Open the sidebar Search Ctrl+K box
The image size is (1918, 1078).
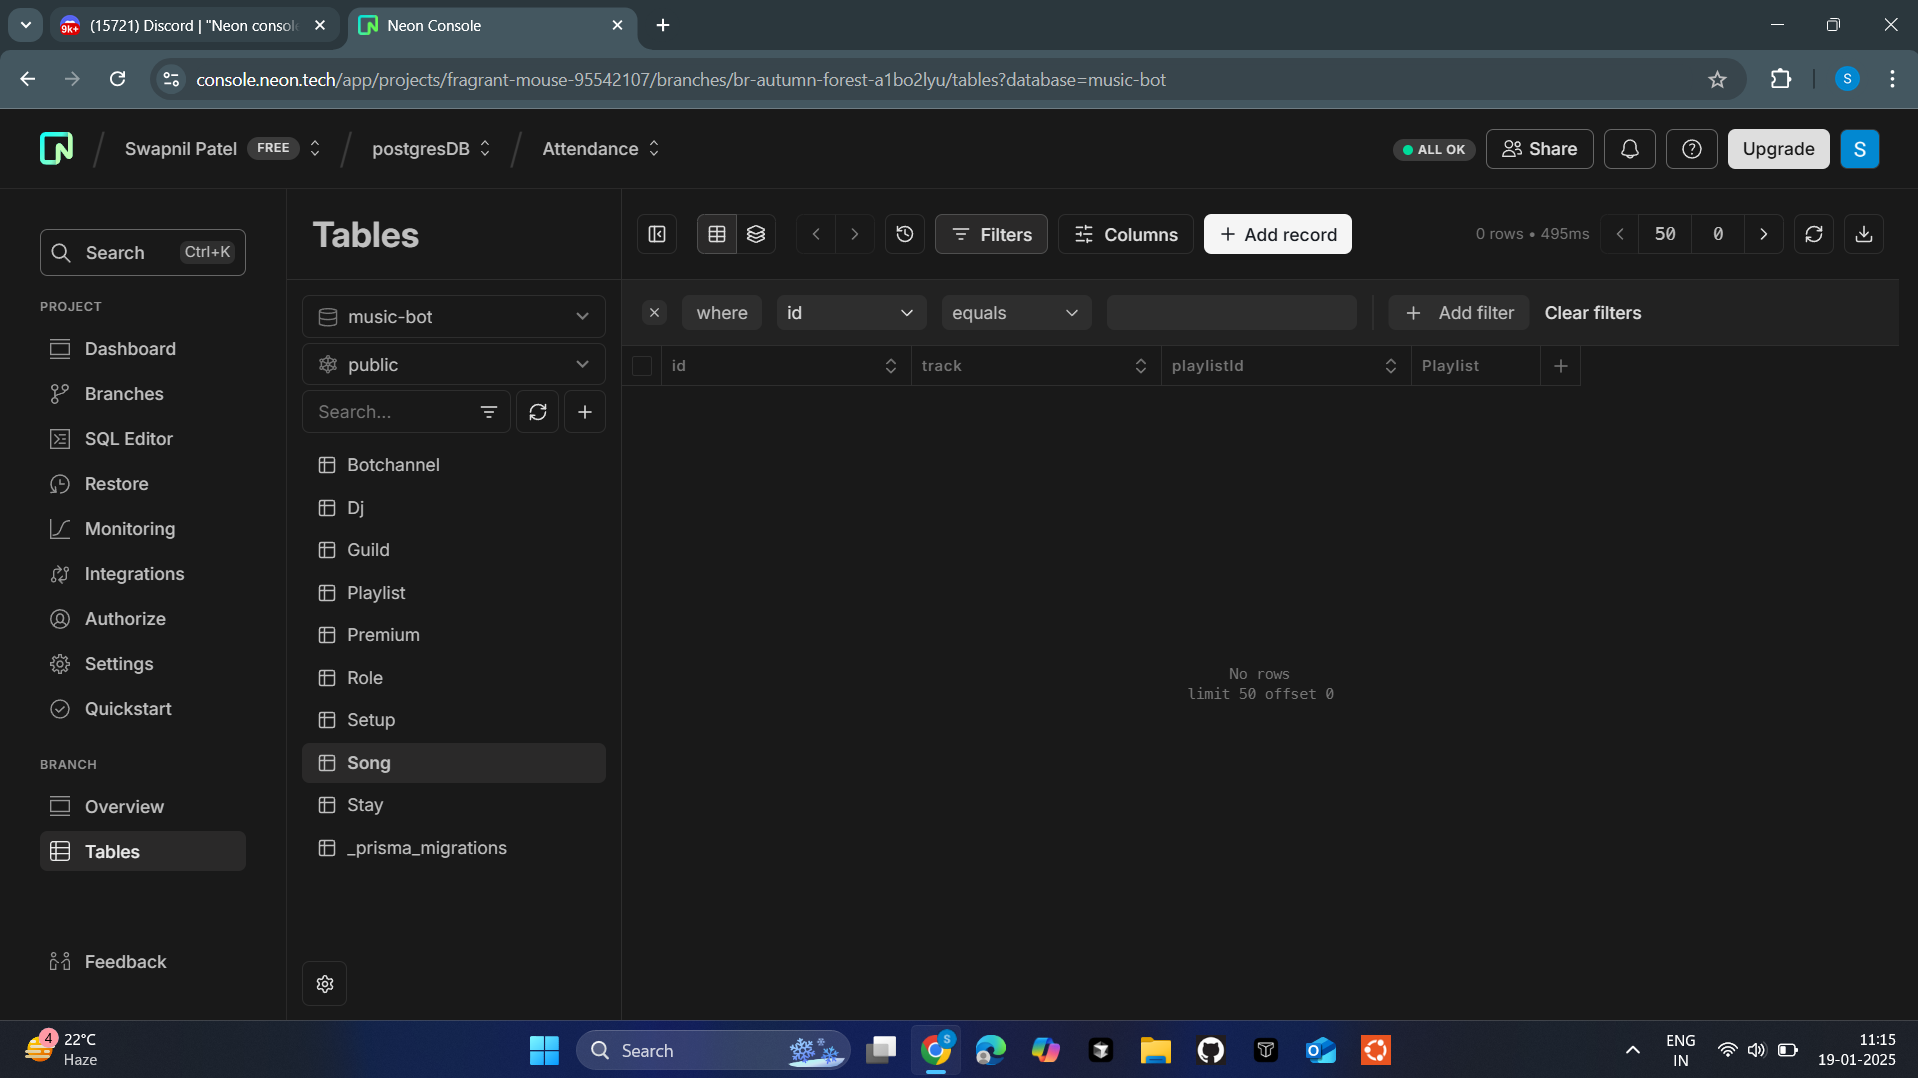(143, 253)
